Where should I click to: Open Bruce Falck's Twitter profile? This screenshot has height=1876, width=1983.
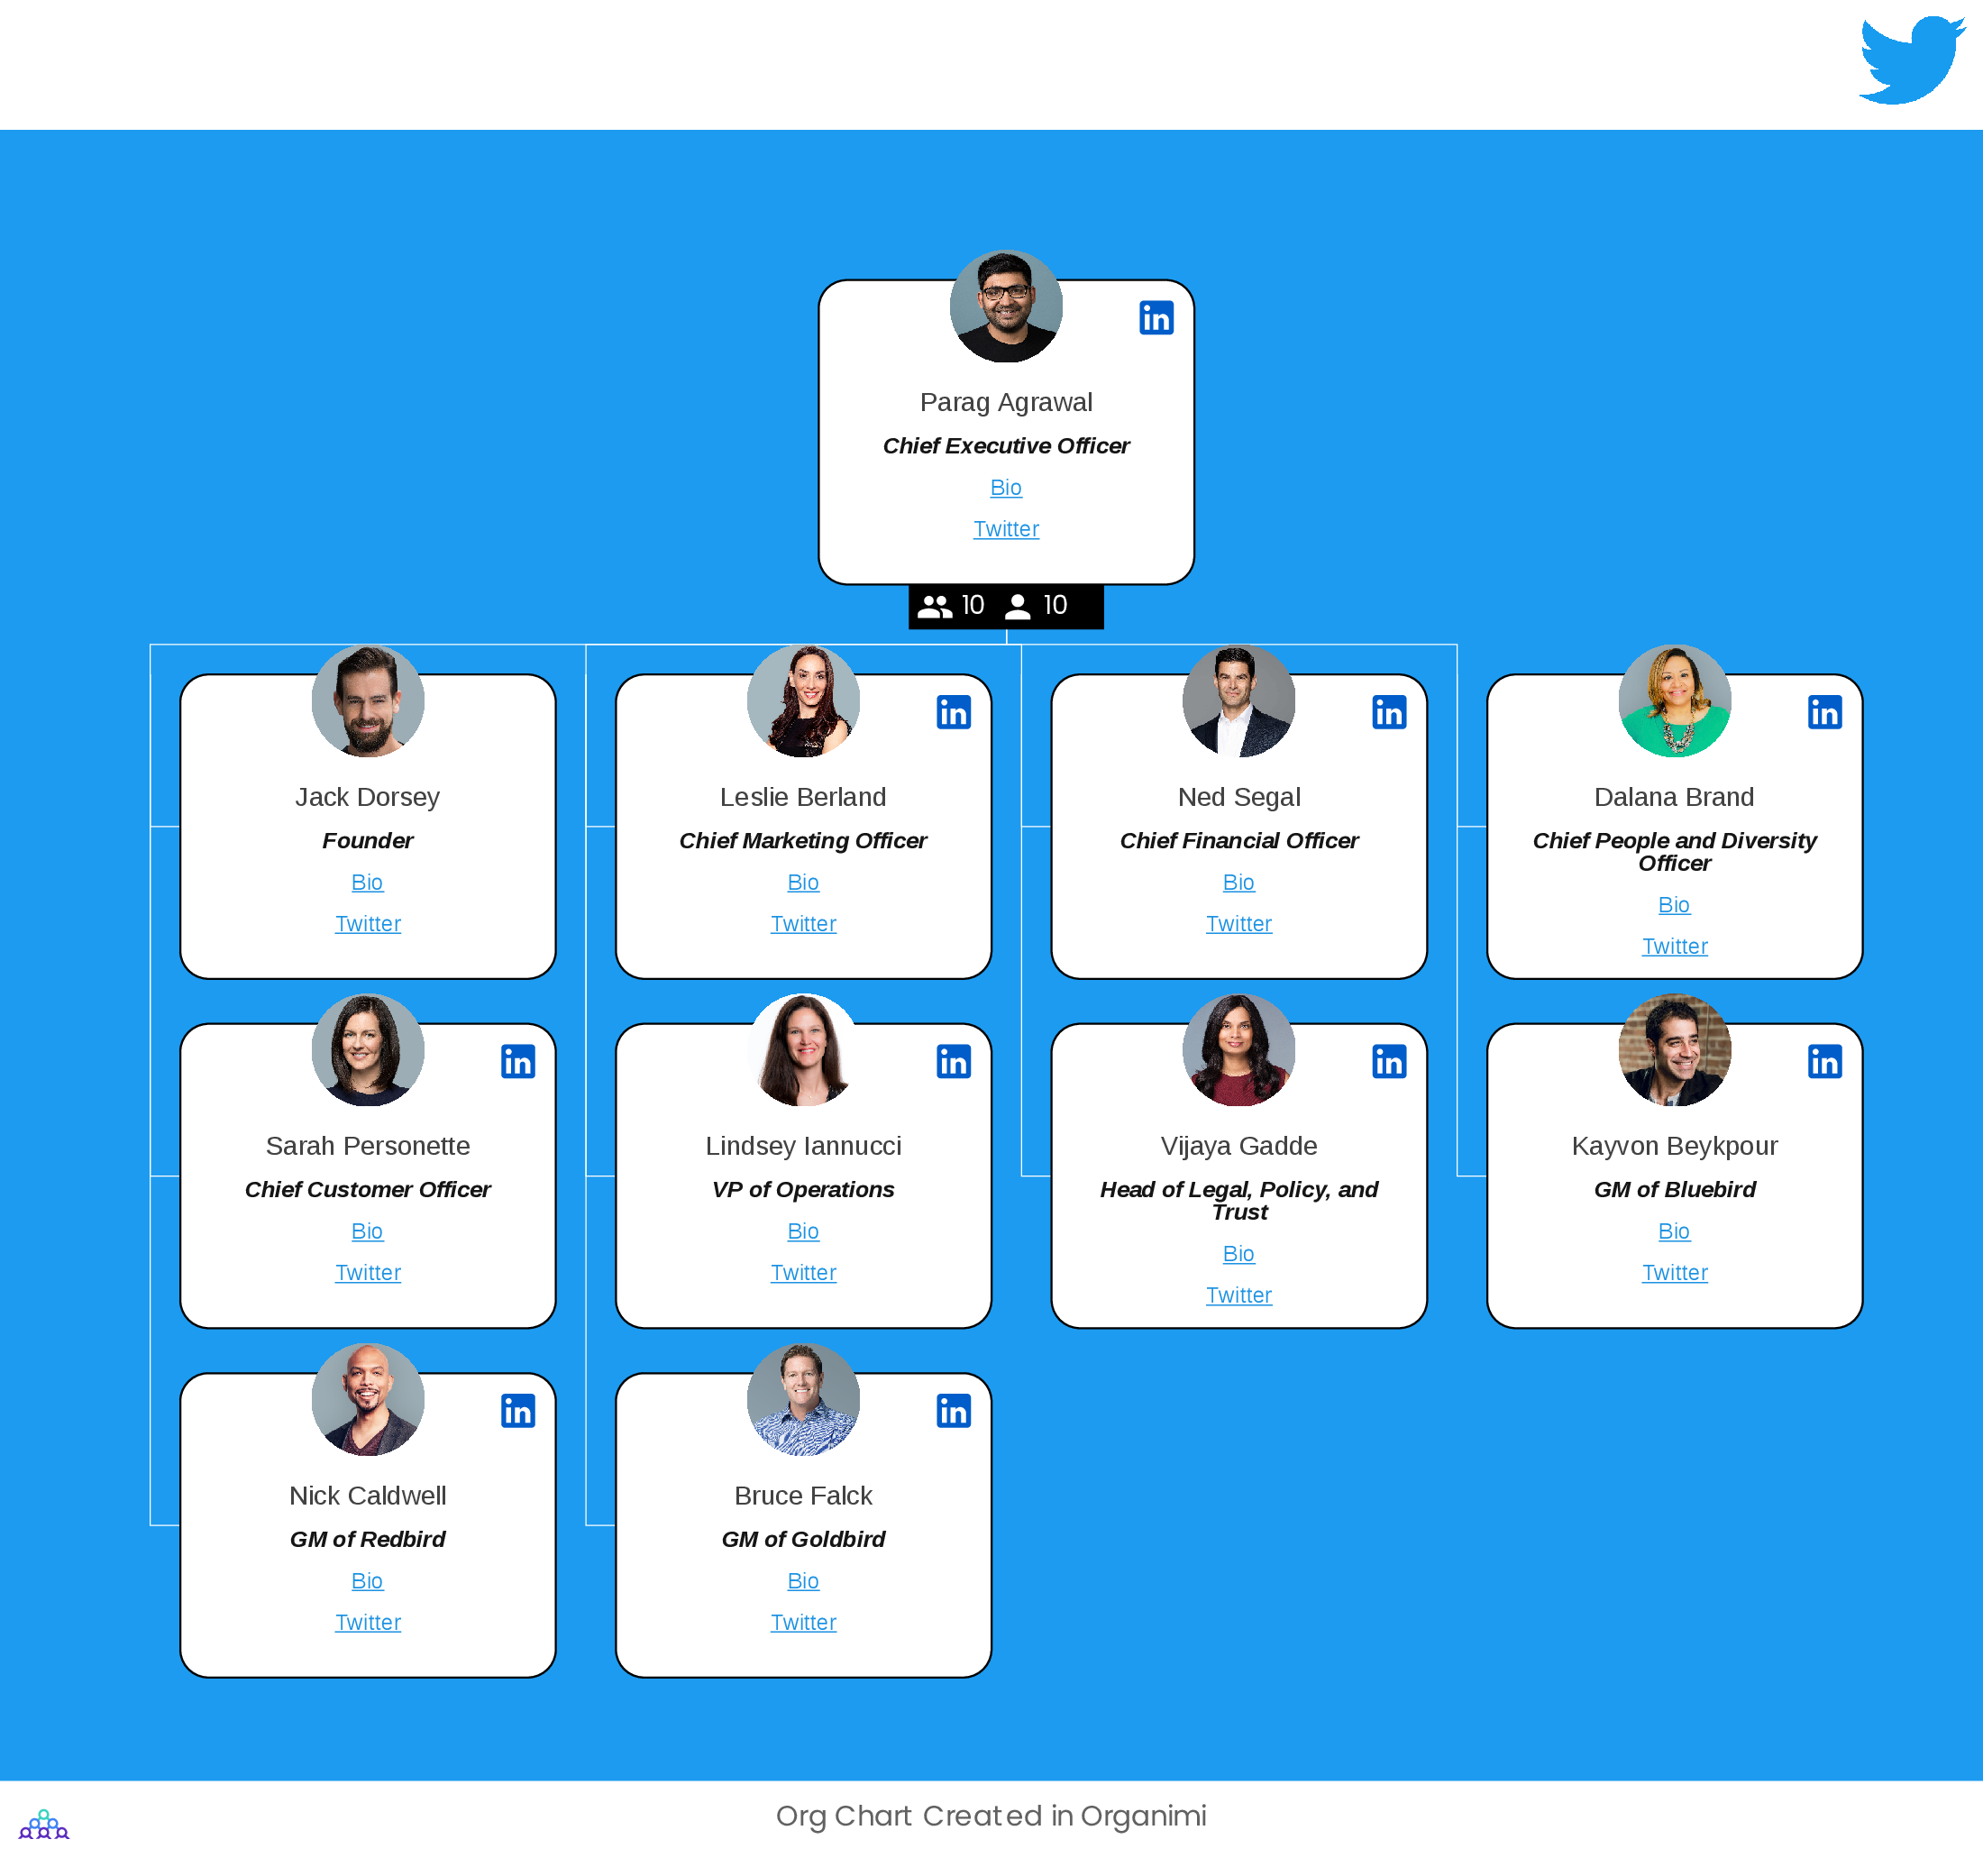(804, 1622)
